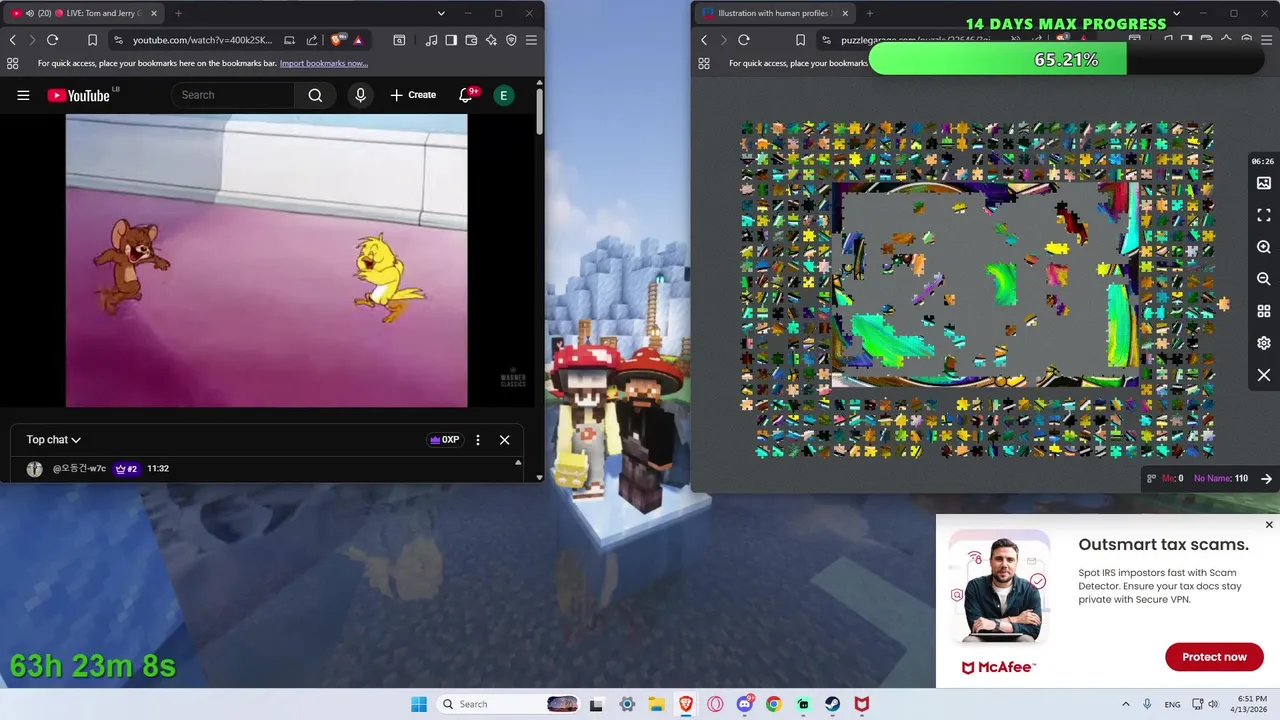Viewport: 1280px width, 720px height.
Task: Open the apps grid in puzzle bookmarks bar
Action: 704,63
